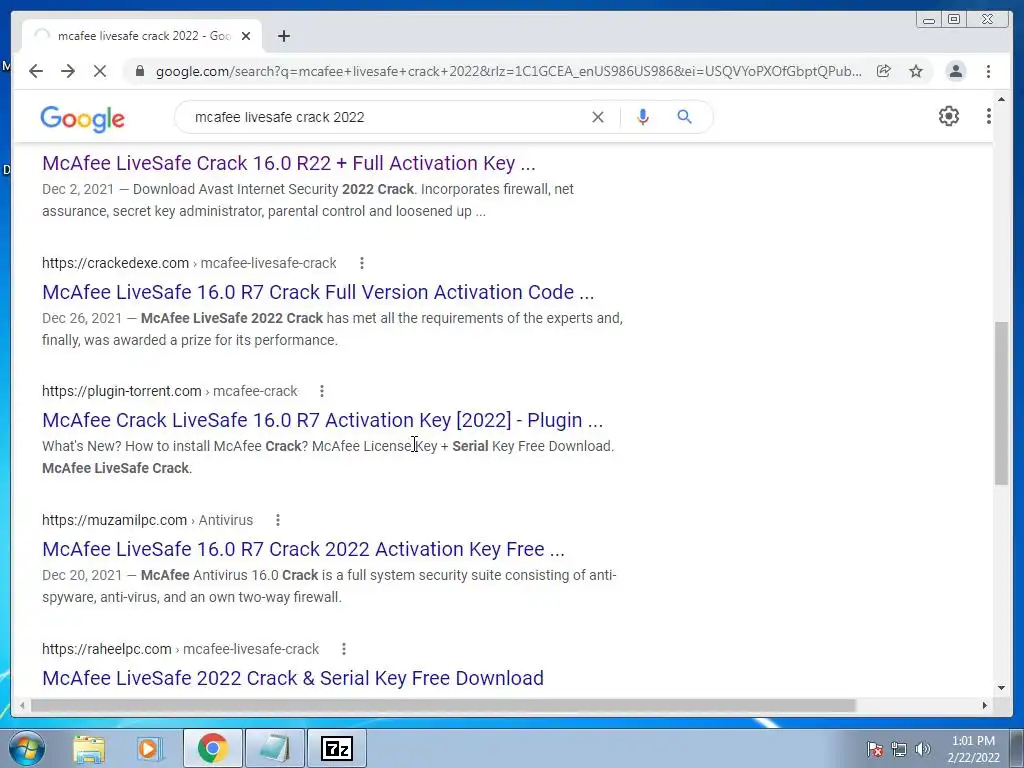Click the vertical scrollbar thumb

[1001, 403]
